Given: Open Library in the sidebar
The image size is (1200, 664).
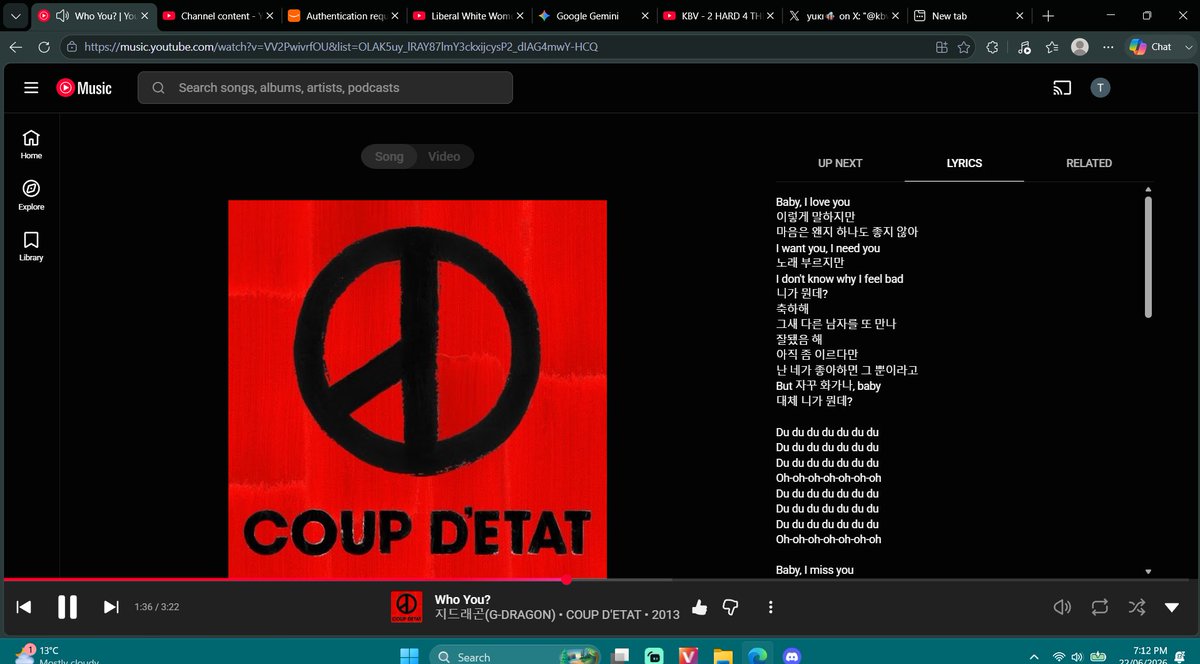Looking at the screenshot, I should point(31,246).
